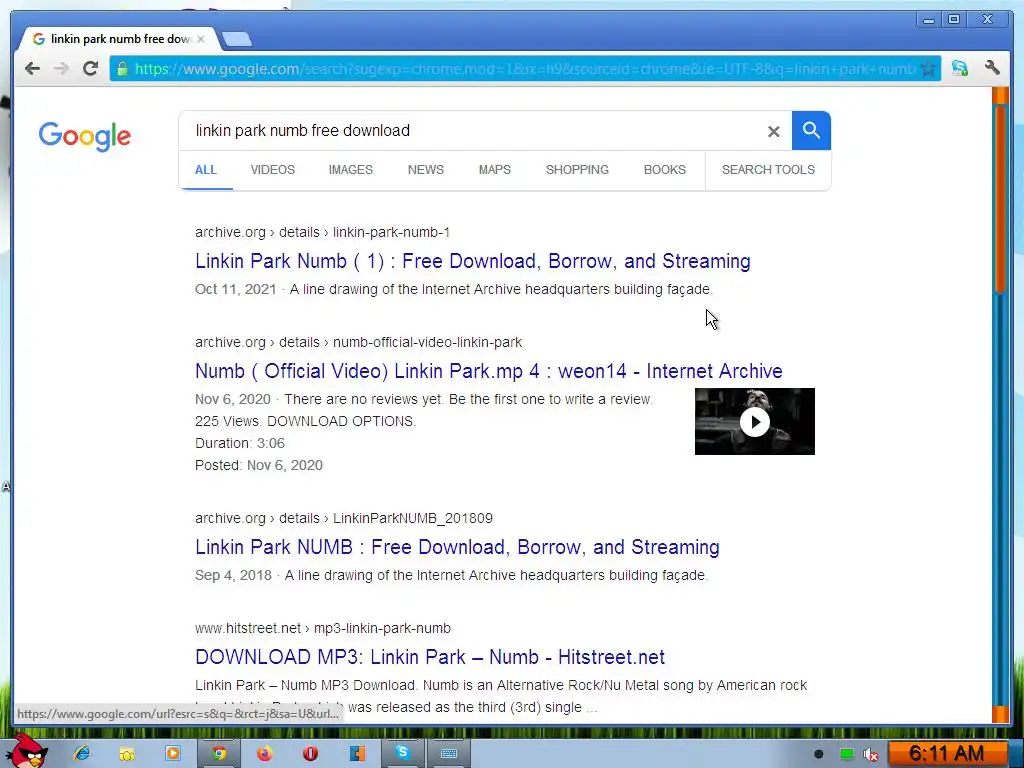Click the green battery tray icon
Image resolution: width=1024 pixels, height=768 pixels.
(846, 754)
